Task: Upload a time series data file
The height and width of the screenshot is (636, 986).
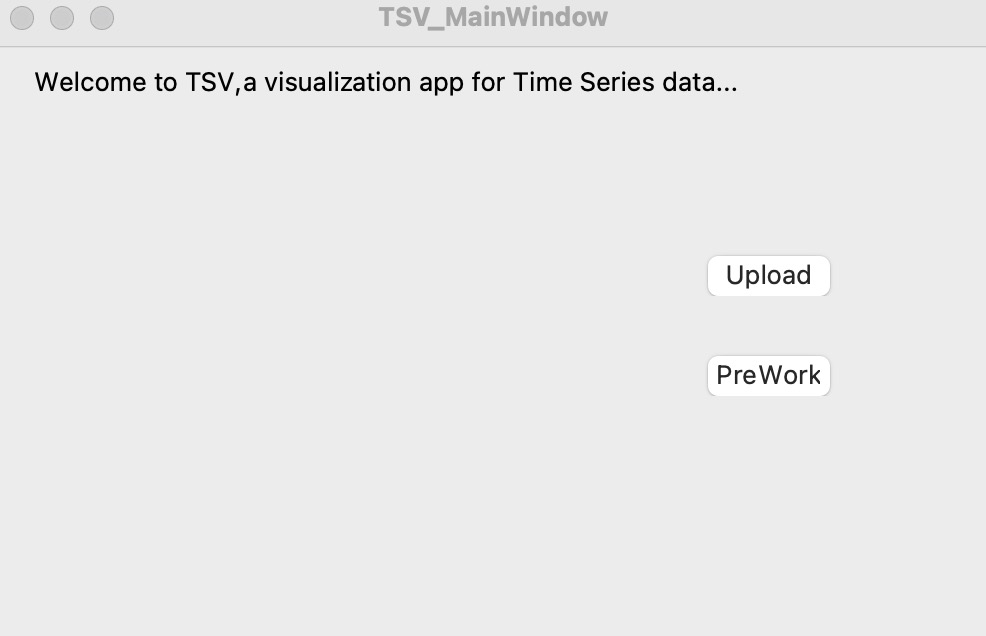Action: (768, 276)
